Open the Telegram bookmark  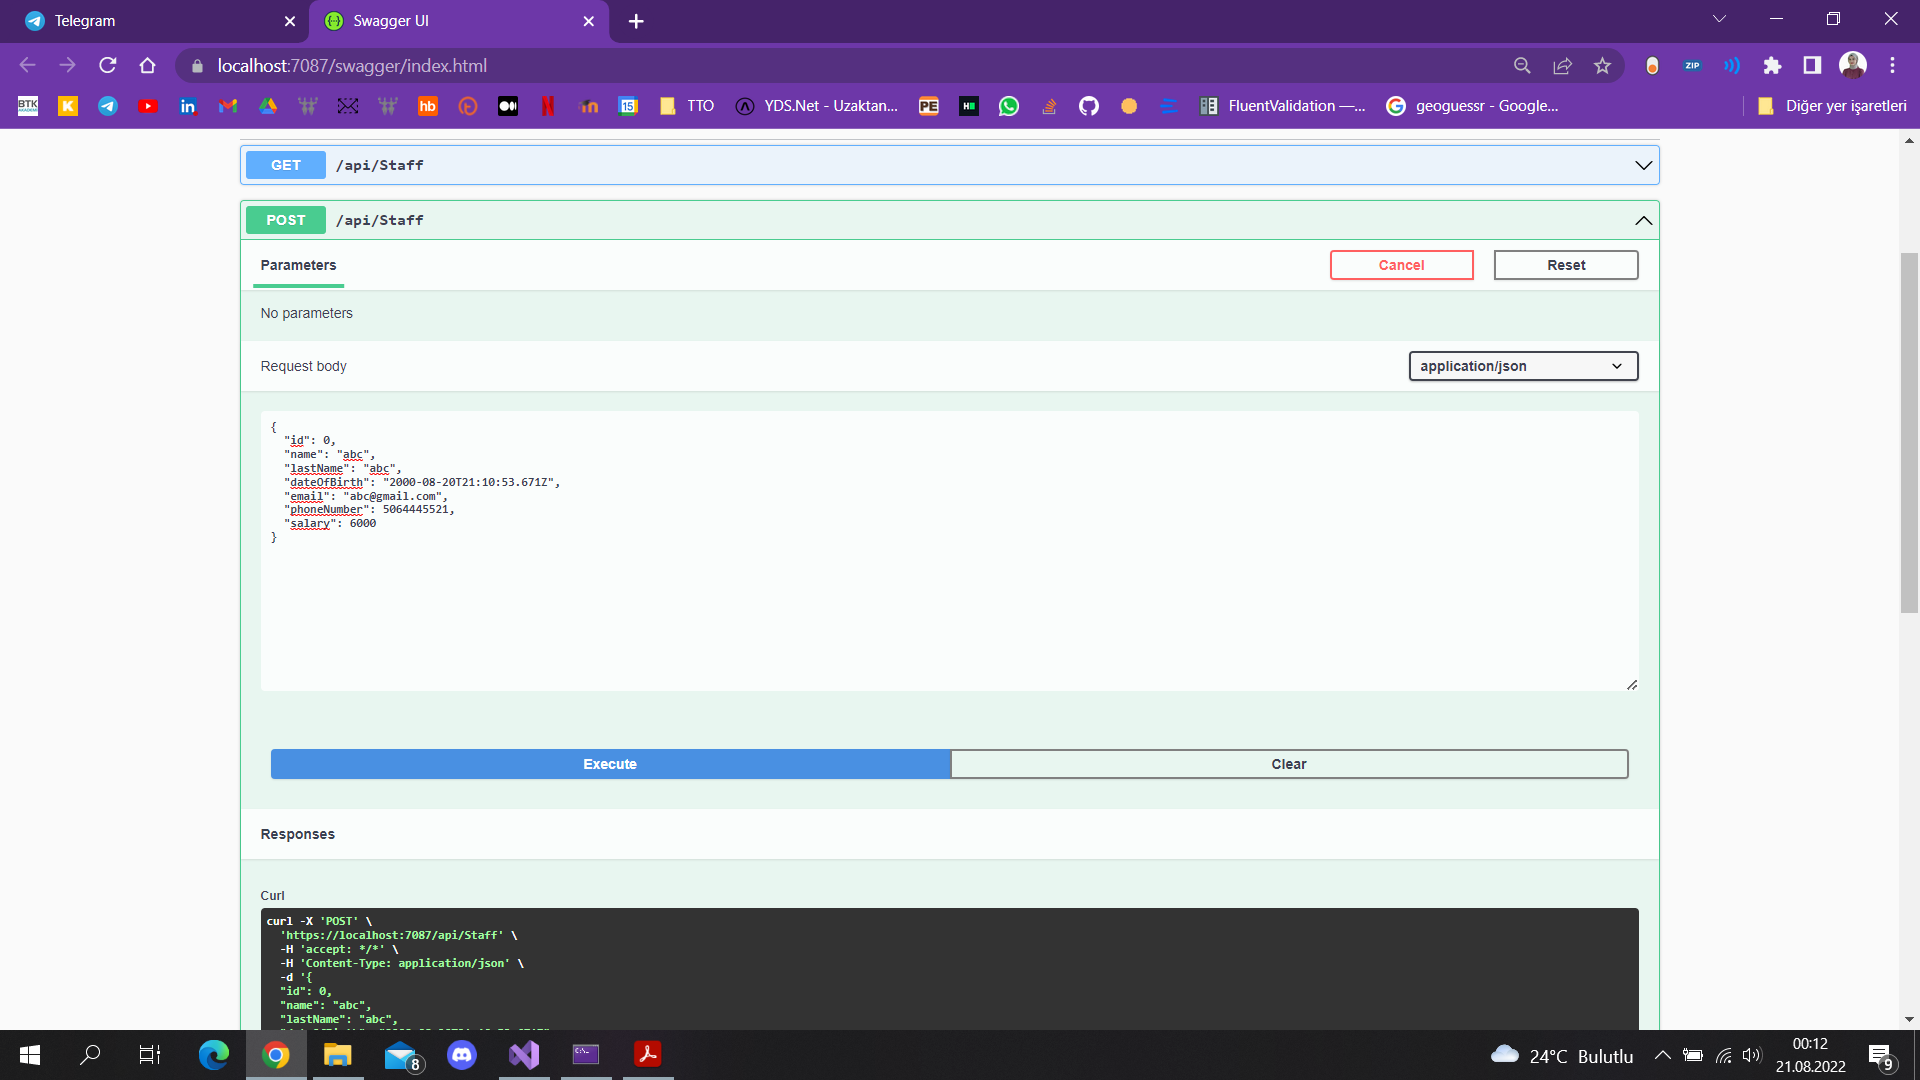point(107,105)
